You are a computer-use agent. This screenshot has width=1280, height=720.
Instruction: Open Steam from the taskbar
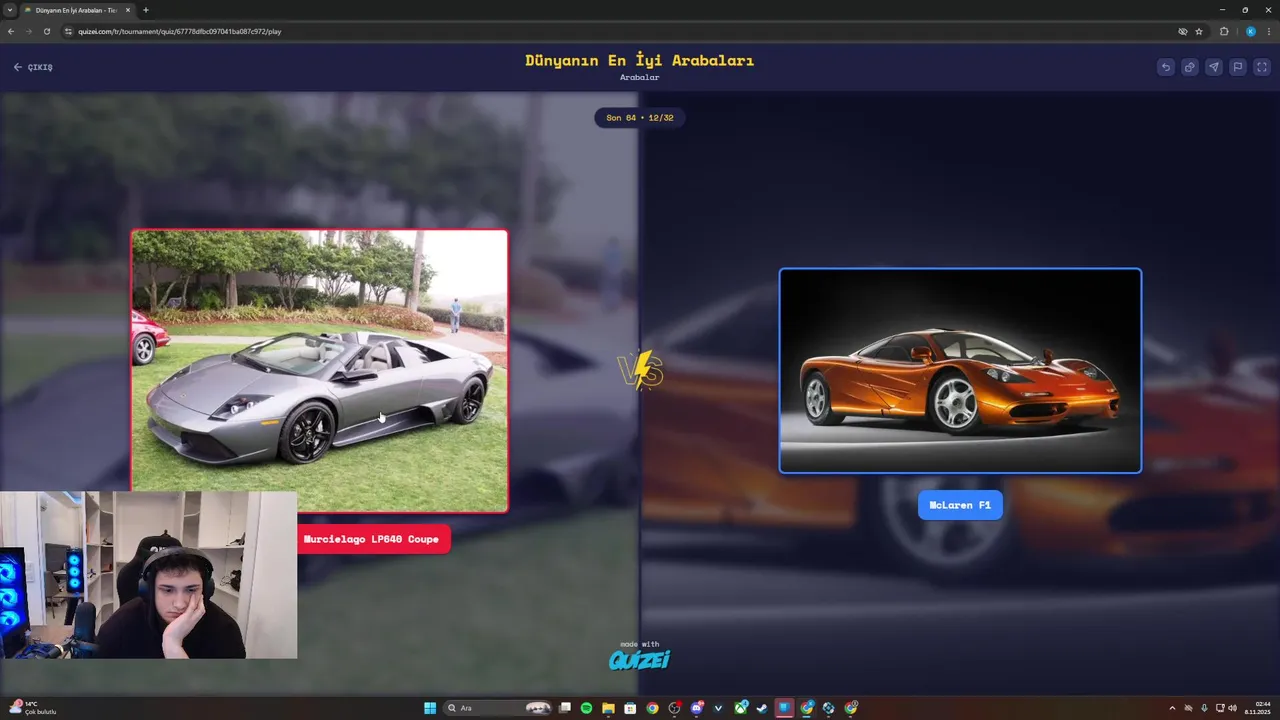pyautogui.click(x=763, y=708)
